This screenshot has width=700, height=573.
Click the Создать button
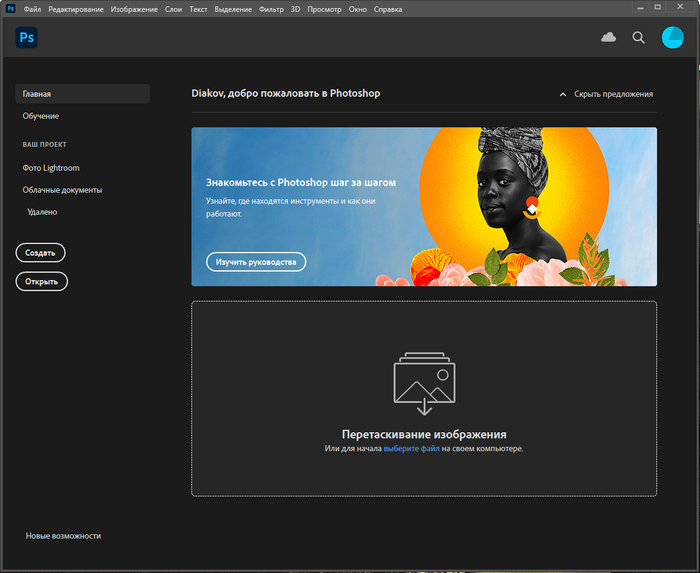[40, 253]
